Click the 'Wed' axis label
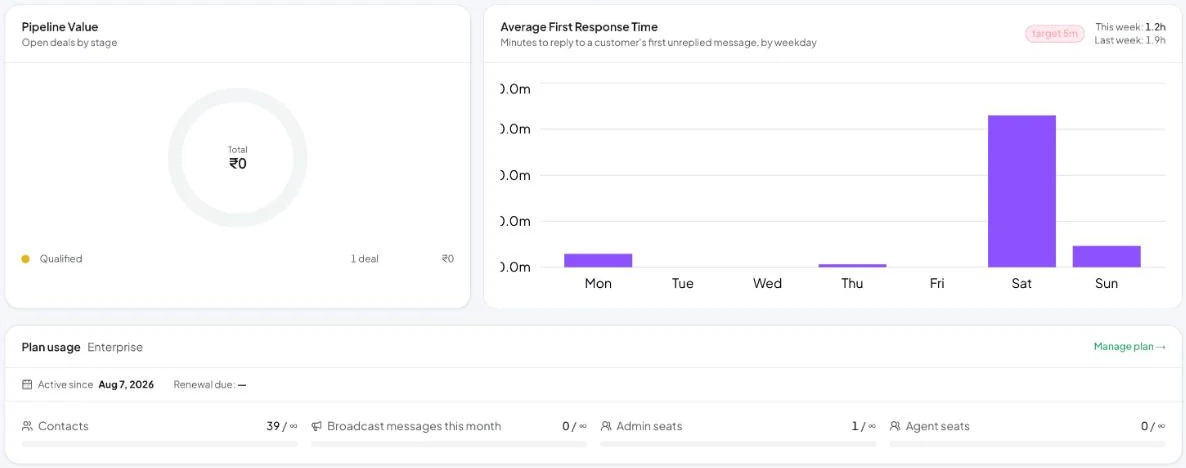1186x468 pixels. coord(768,284)
